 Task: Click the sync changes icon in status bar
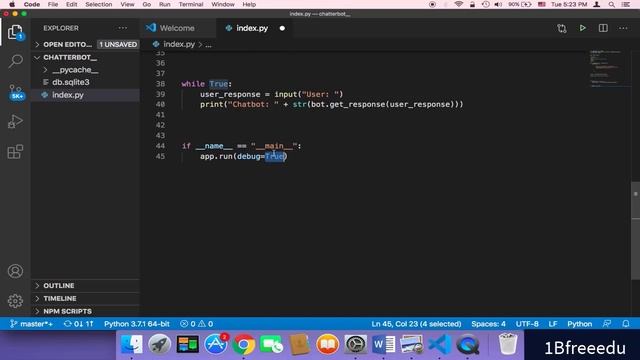point(78,324)
